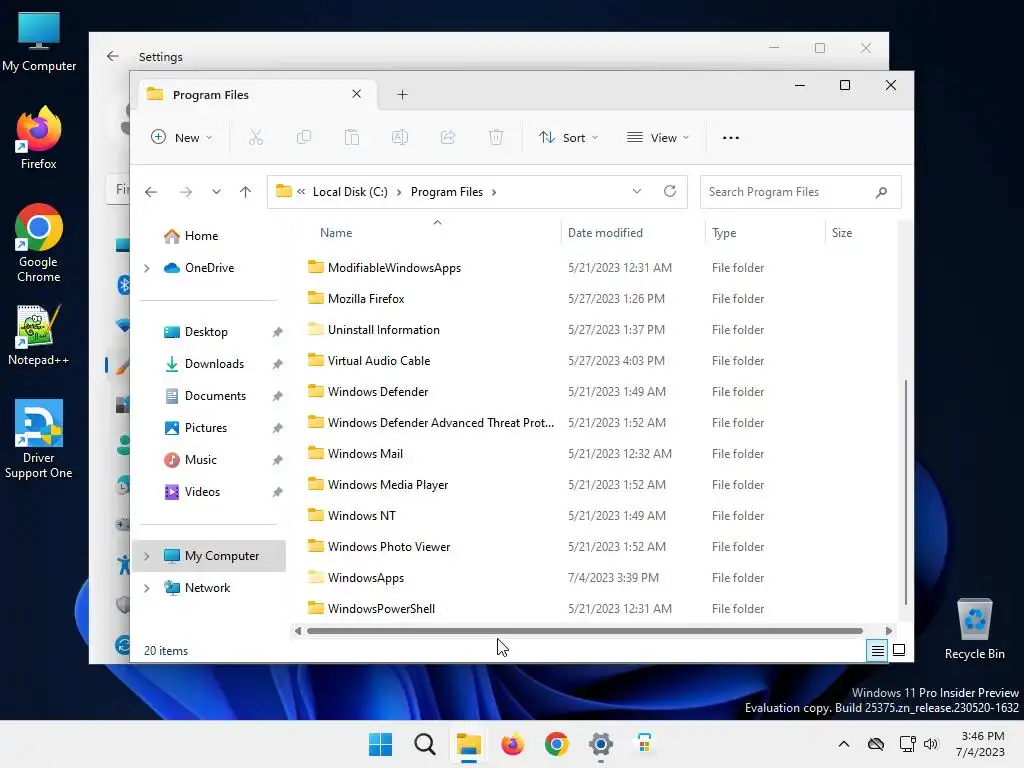
Task: Open the New dropdown menu
Action: (x=182, y=138)
